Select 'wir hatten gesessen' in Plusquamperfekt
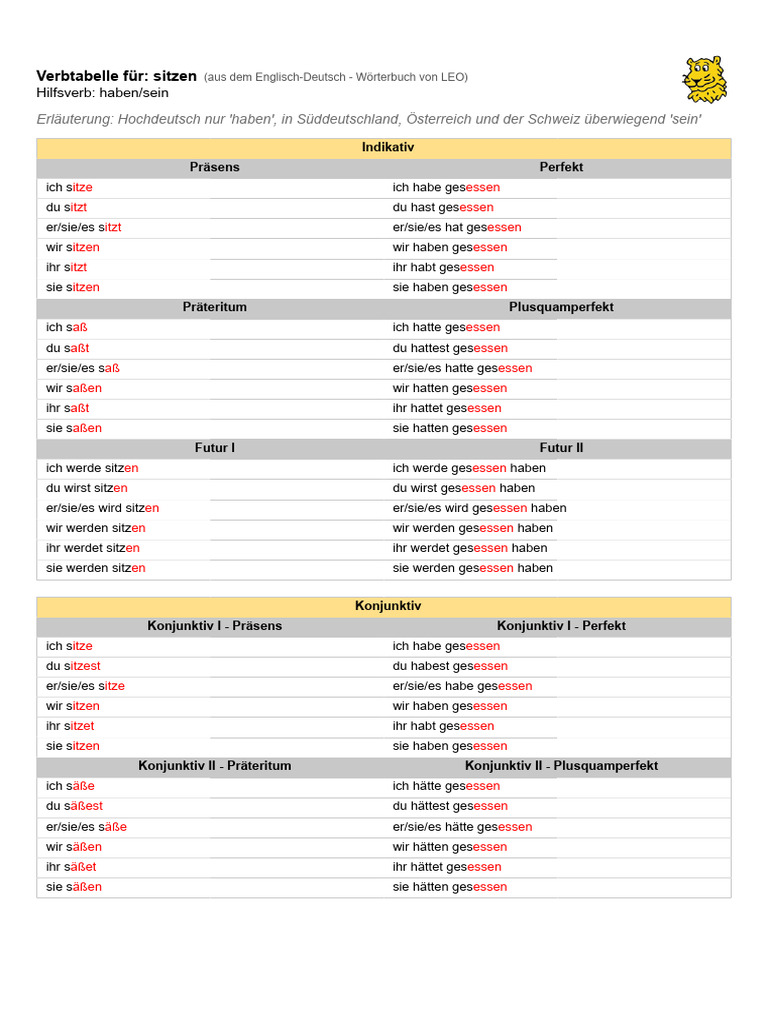768x1024 pixels. point(449,388)
